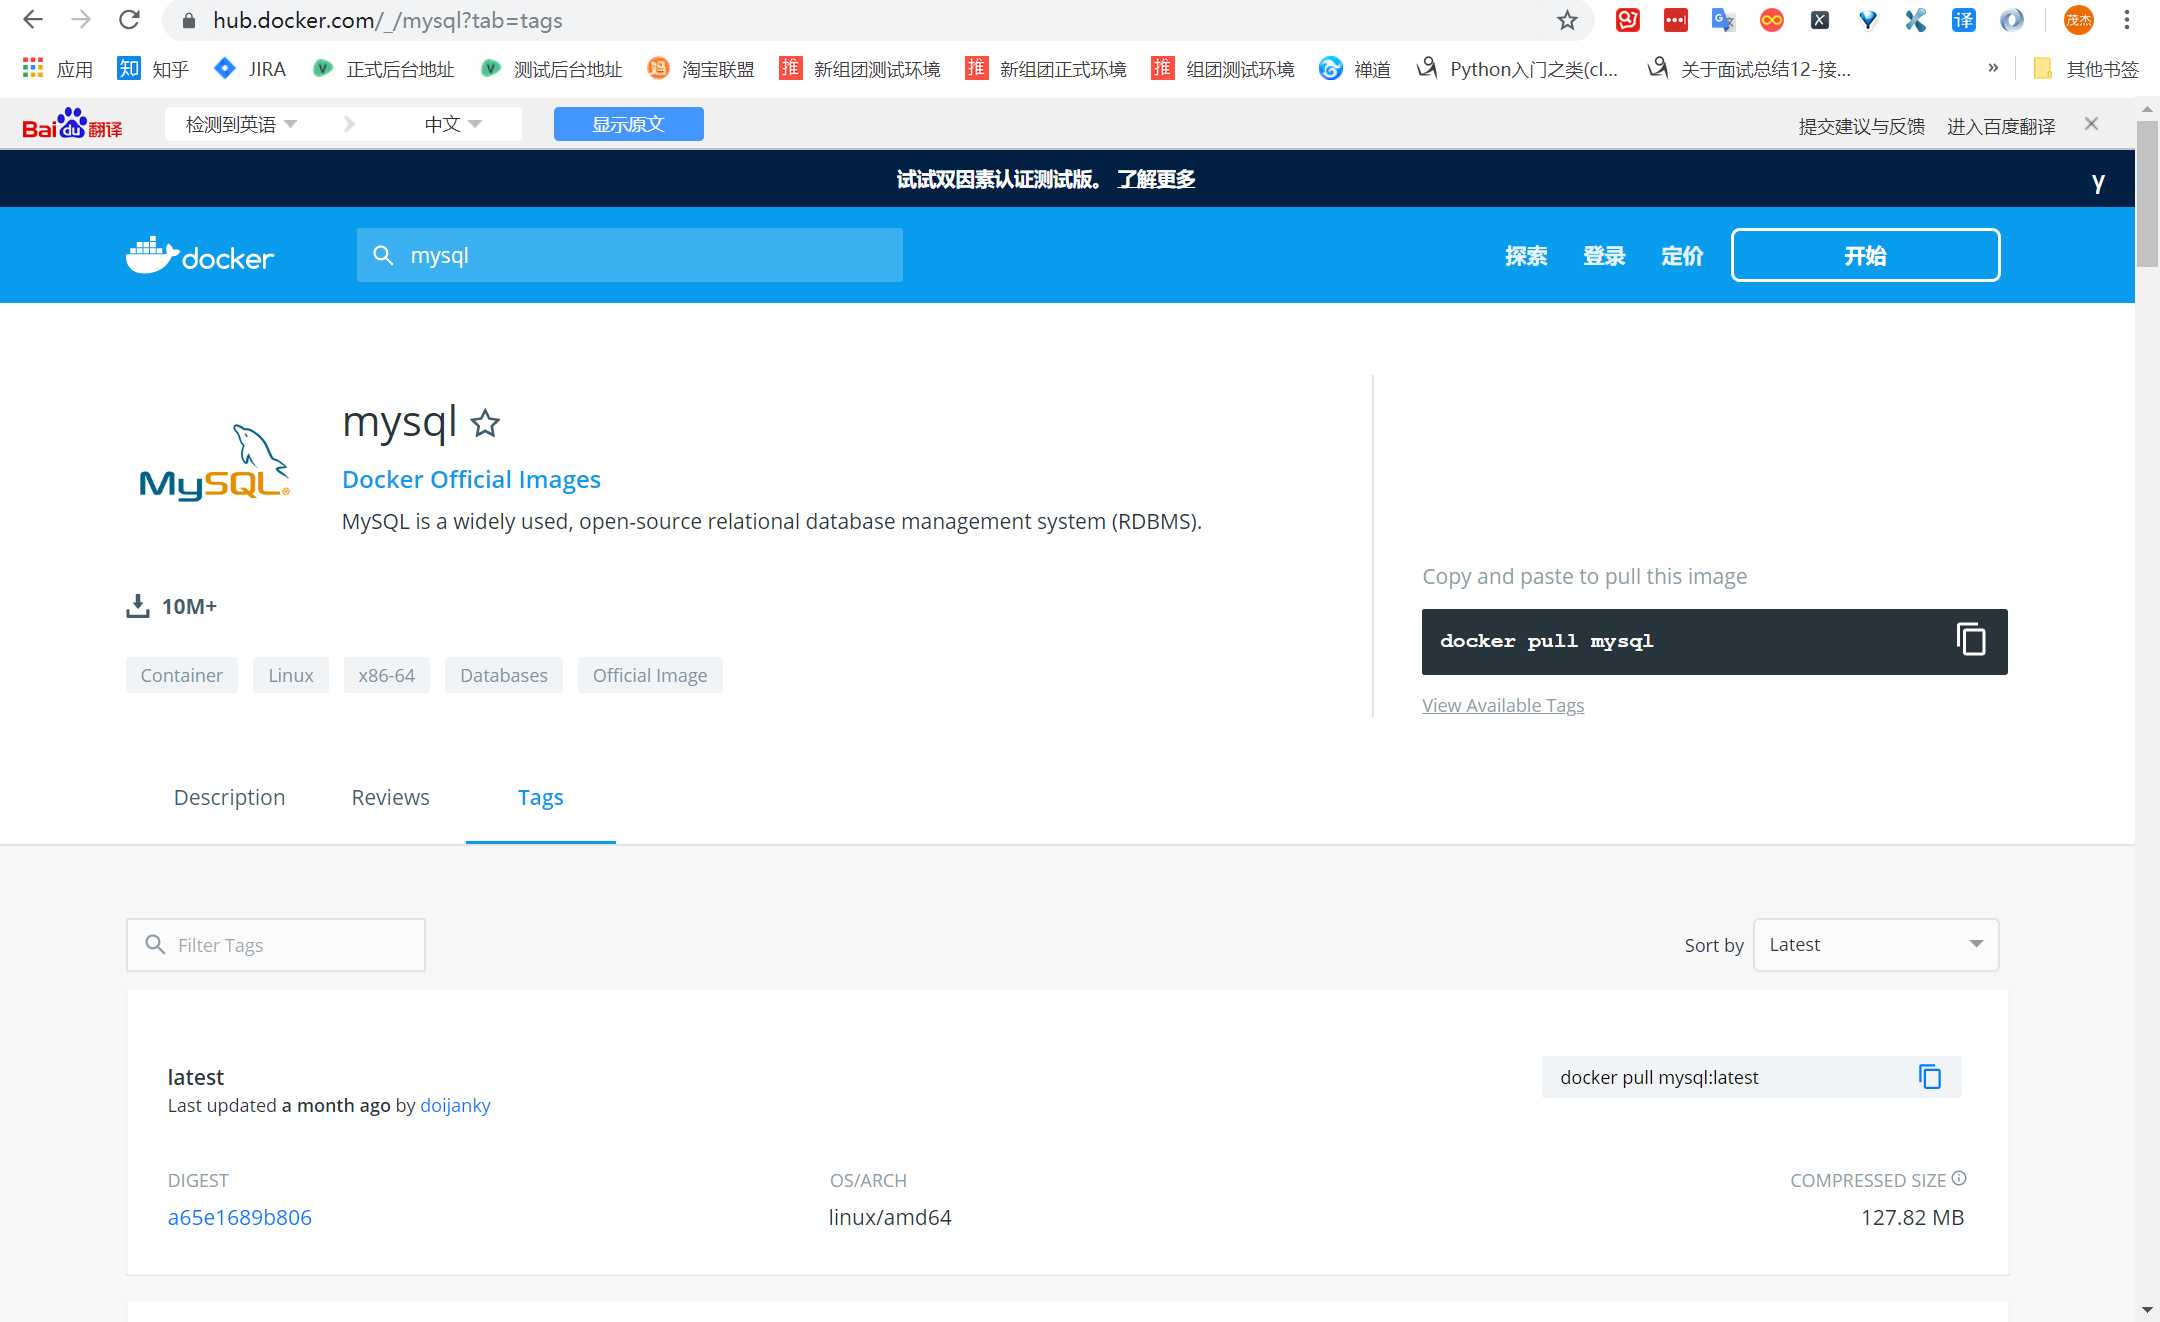This screenshot has width=2160, height=1322.
Task: Click the Docker whale logo
Action: point(200,256)
